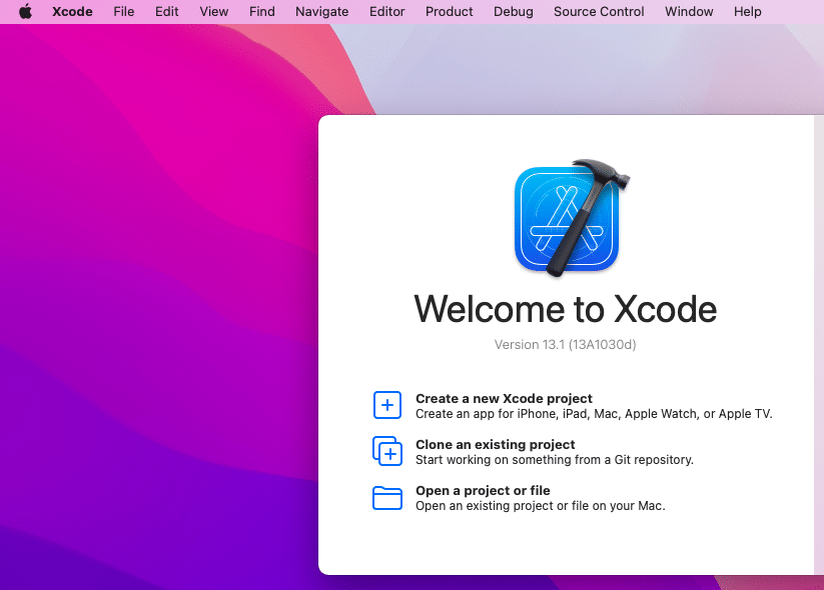Open the Product menu
Image resolution: width=824 pixels, height=590 pixels.
tap(449, 11)
